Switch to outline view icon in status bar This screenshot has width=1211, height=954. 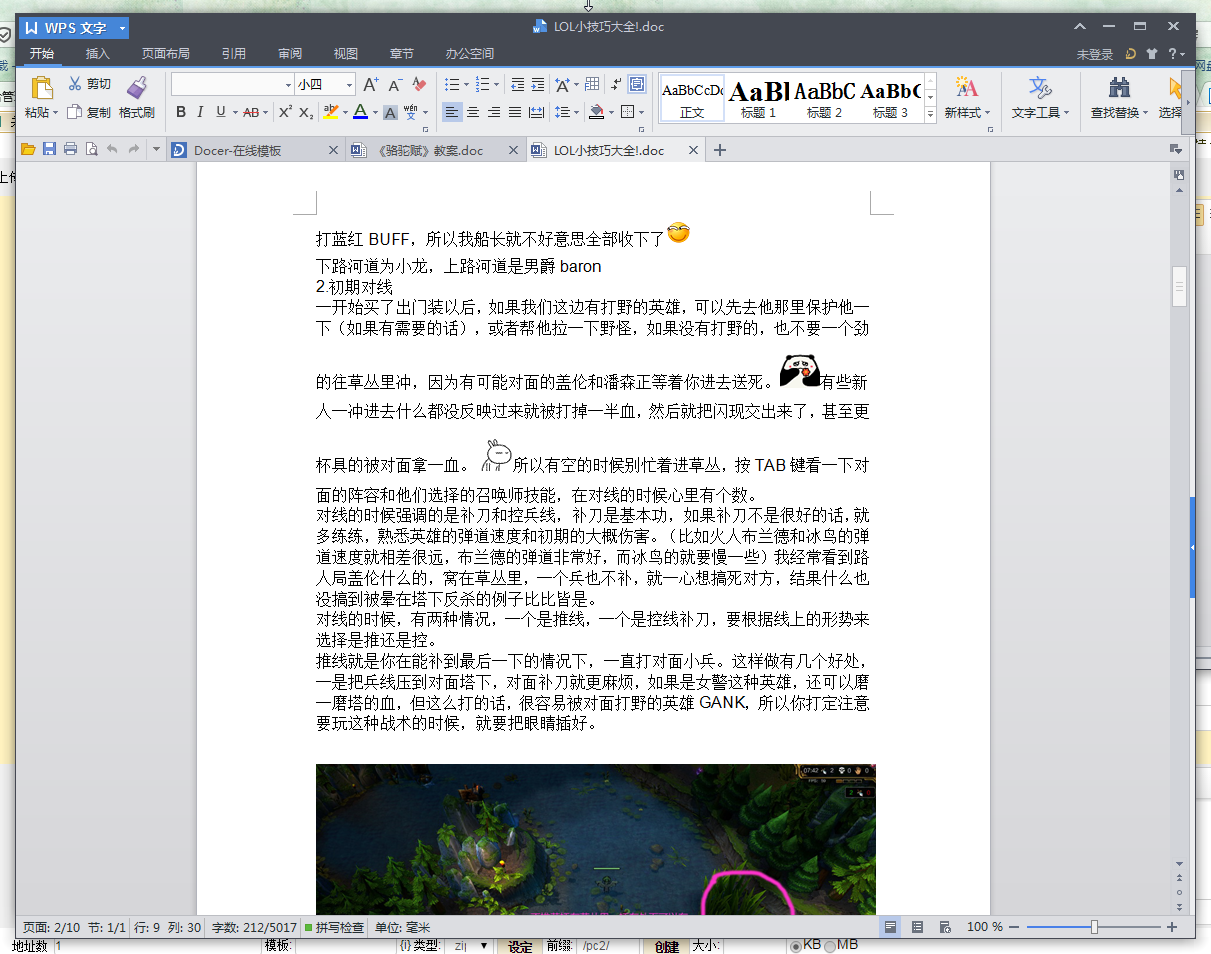click(917, 927)
